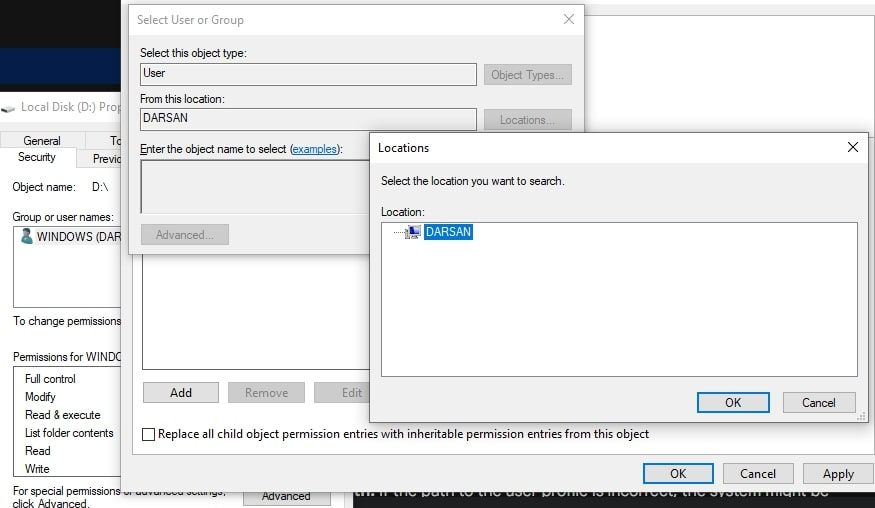Click the Apply button
875x508 pixels.
(x=838, y=473)
